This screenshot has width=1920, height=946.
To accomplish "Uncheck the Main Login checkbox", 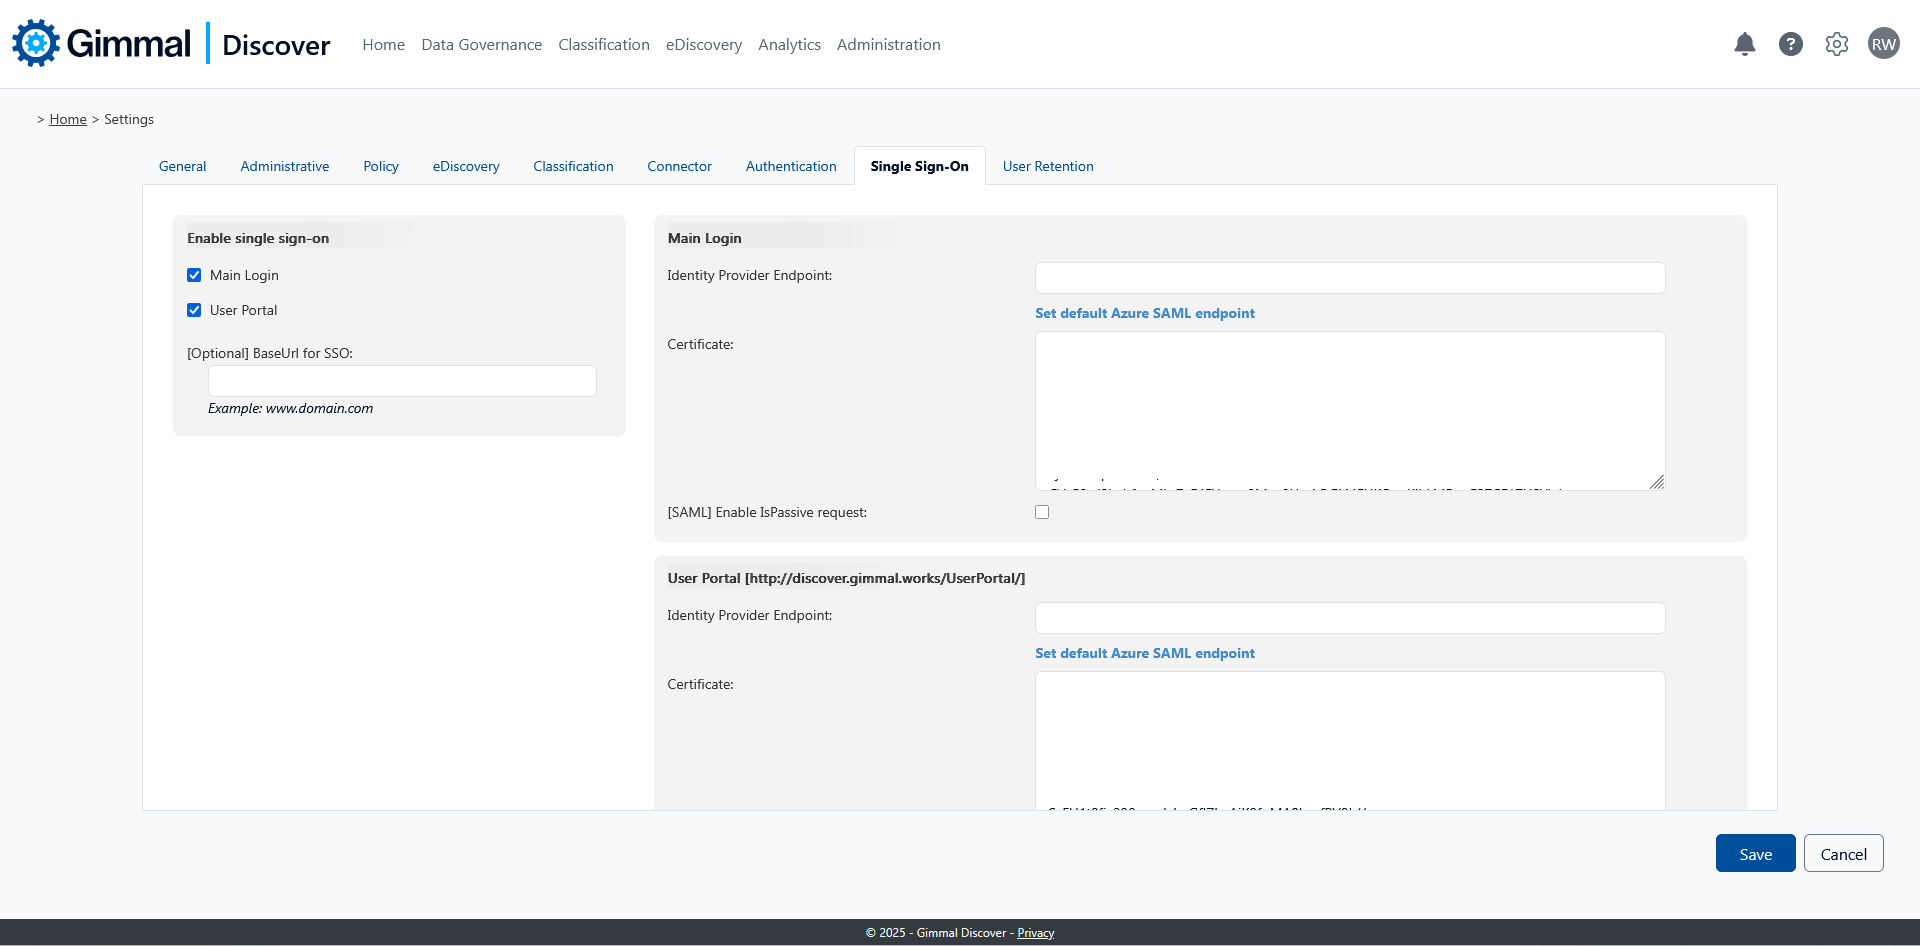I will coord(194,275).
